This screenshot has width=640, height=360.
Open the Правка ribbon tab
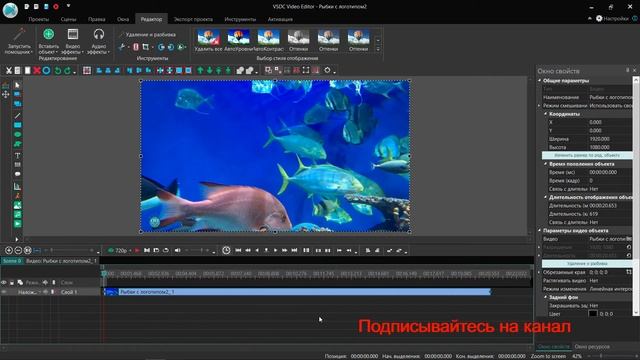(x=97, y=19)
